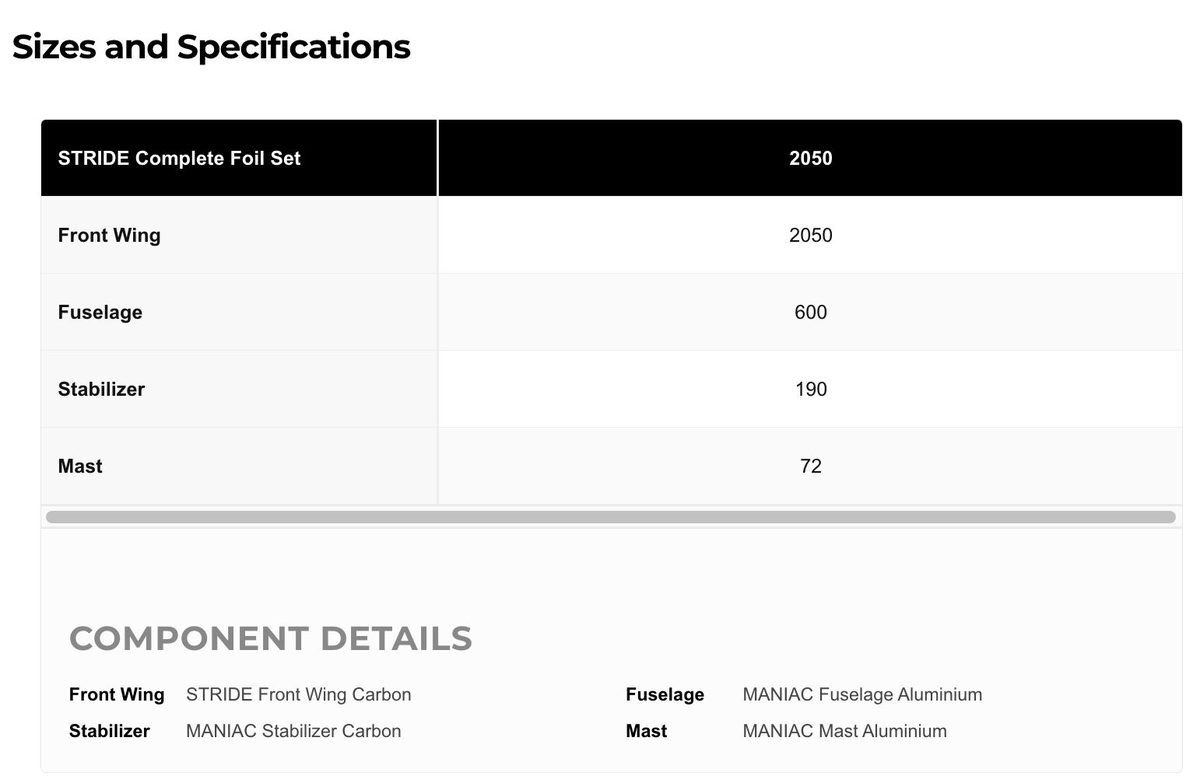Click Front Wing label in component details
Screen dimensions: 1200x776
(x=116, y=694)
